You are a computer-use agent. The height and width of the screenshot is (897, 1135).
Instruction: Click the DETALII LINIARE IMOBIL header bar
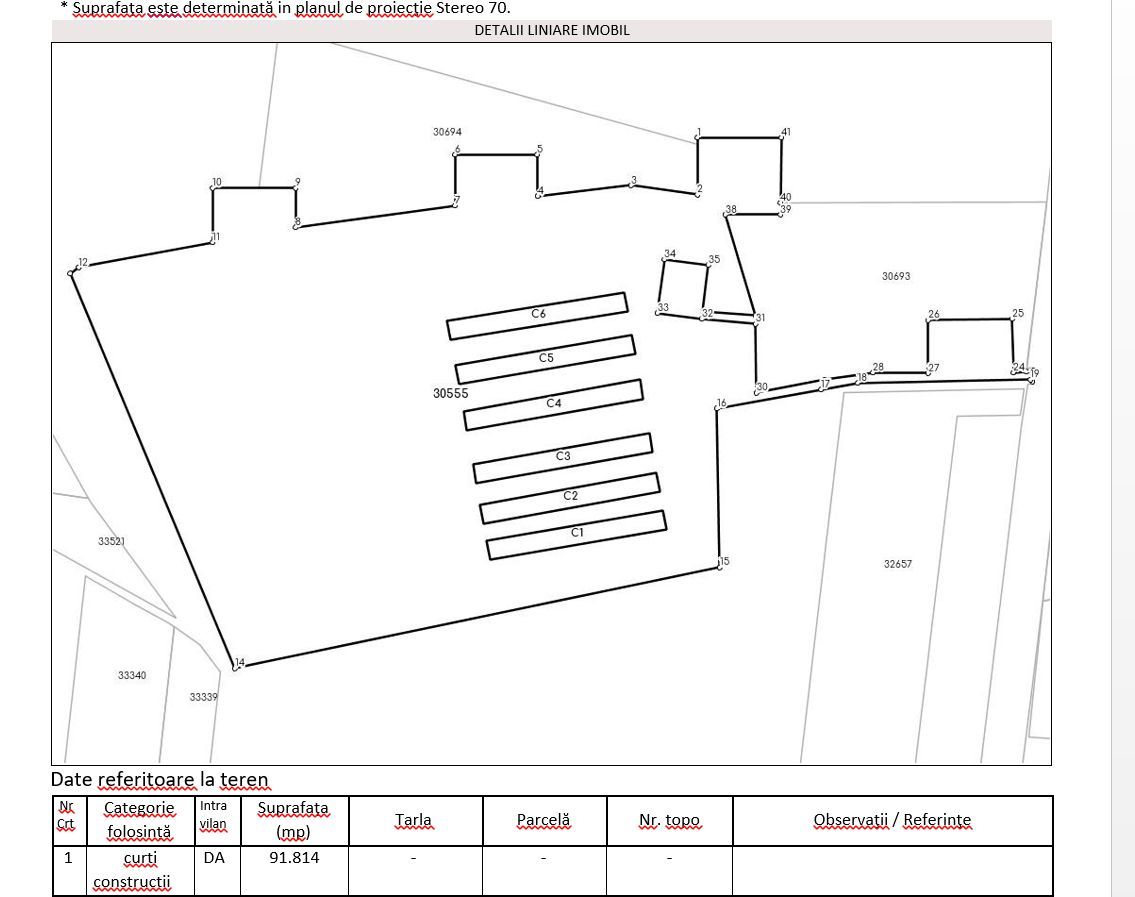pyautogui.click(x=551, y=30)
